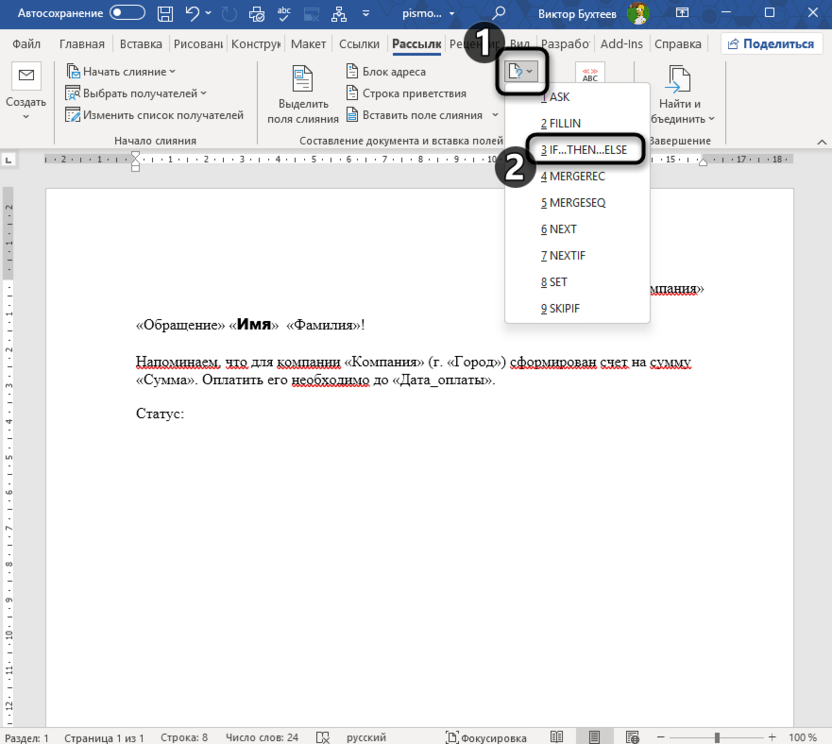Click the Redo icon
832x744 pixels.
[x=229, y=14]
